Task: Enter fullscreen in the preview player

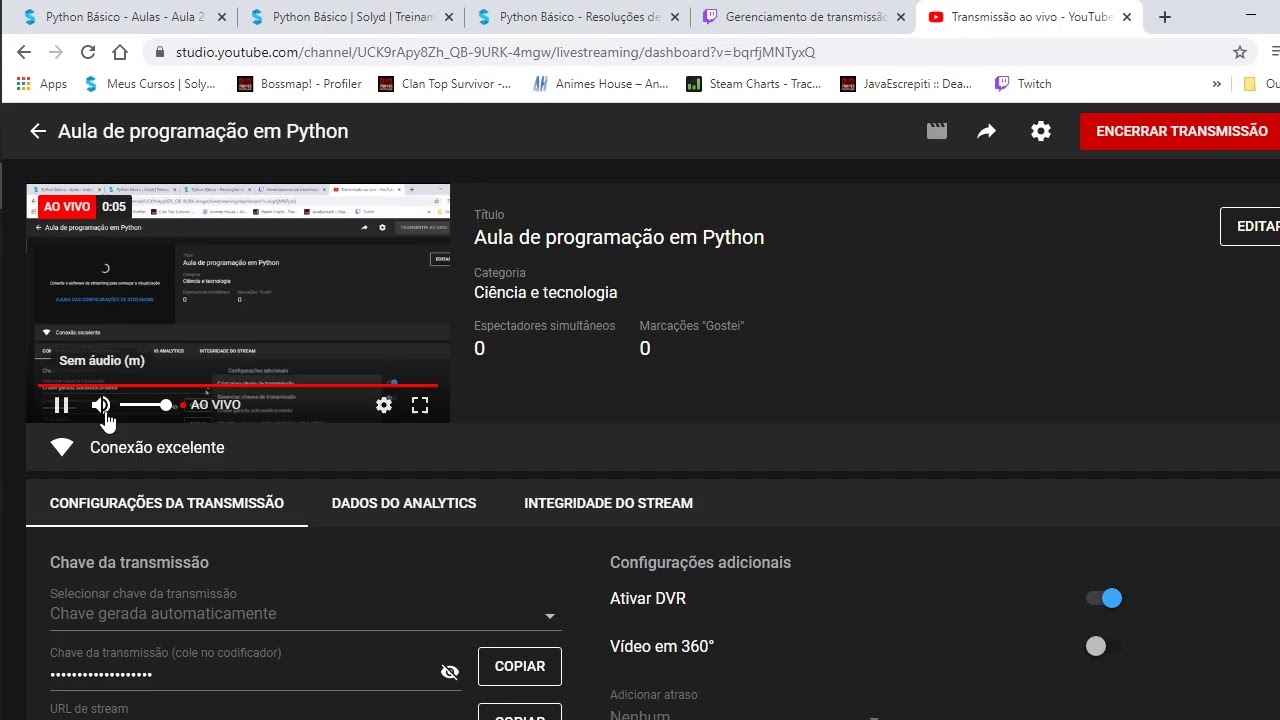Action: pos(420,405)
